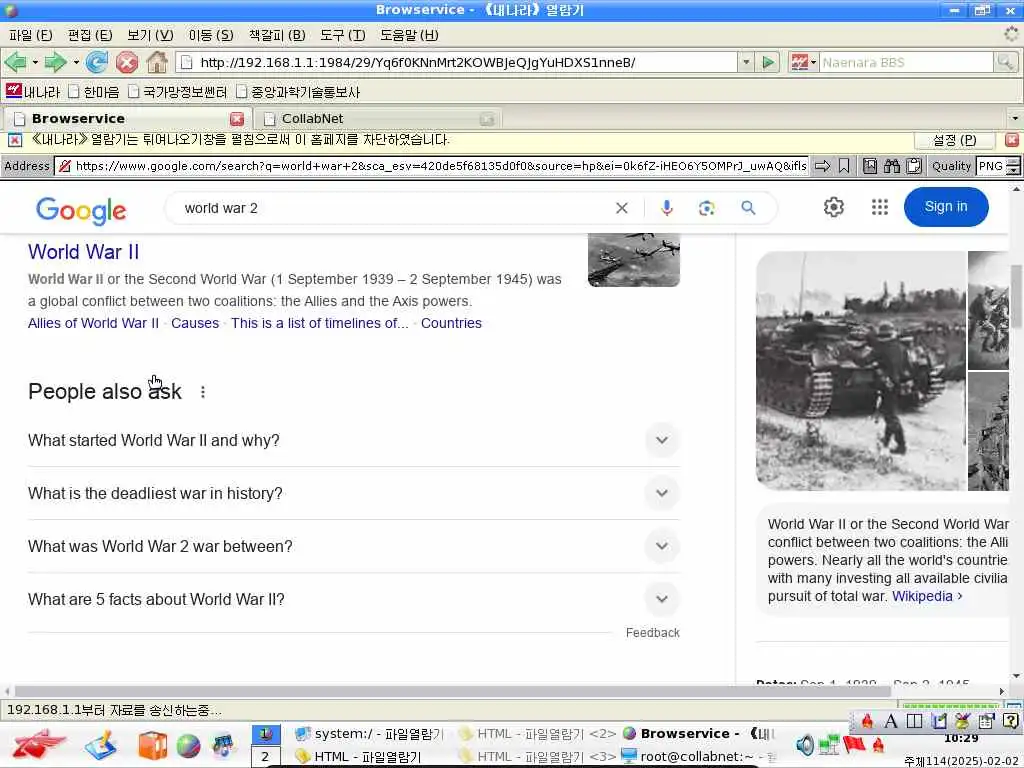Open the 도구 (T) menu

click(x=343, y=35)
